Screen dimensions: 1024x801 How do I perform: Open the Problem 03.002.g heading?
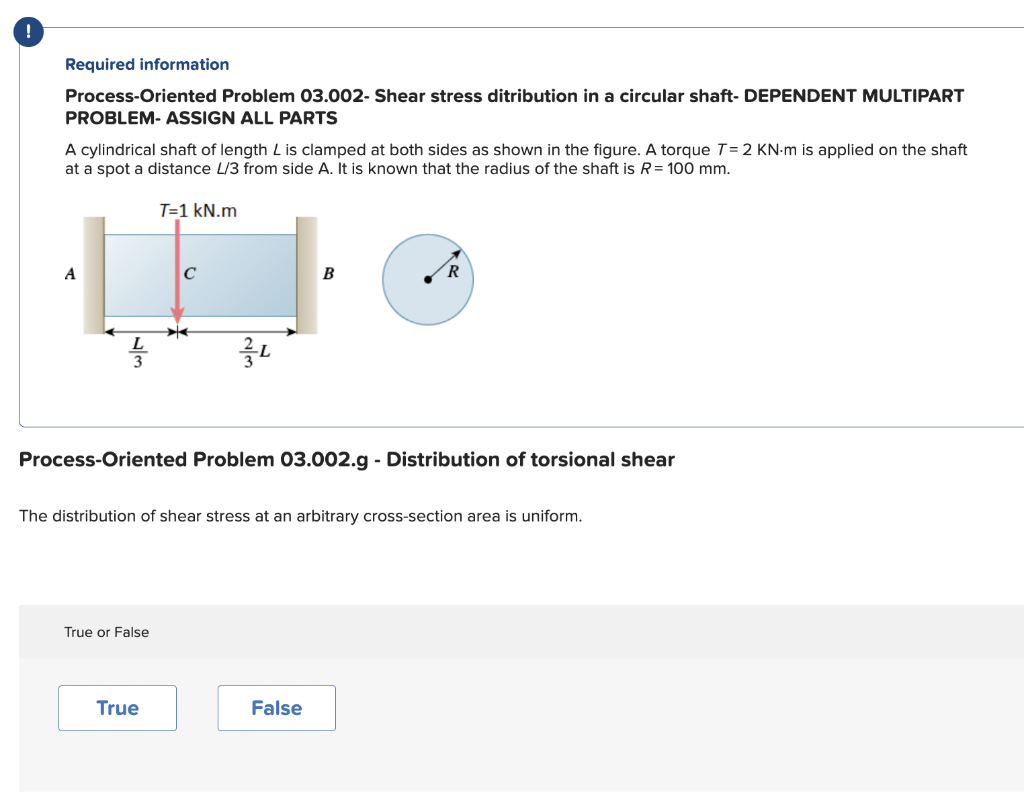(x=346, y=459)
